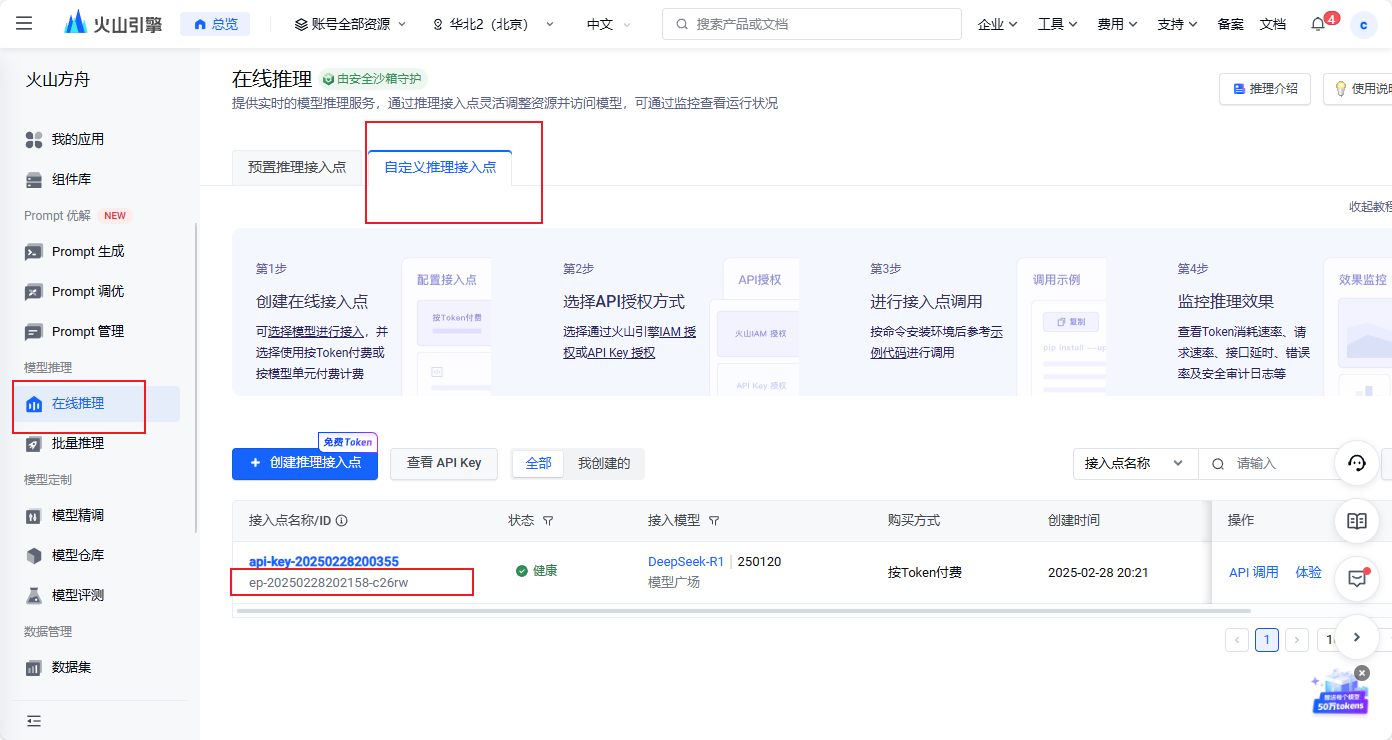The width and height of the screenshot is (1392, 740).
Task: Open the documentation book floating icon
Action: pos(1357,521)
